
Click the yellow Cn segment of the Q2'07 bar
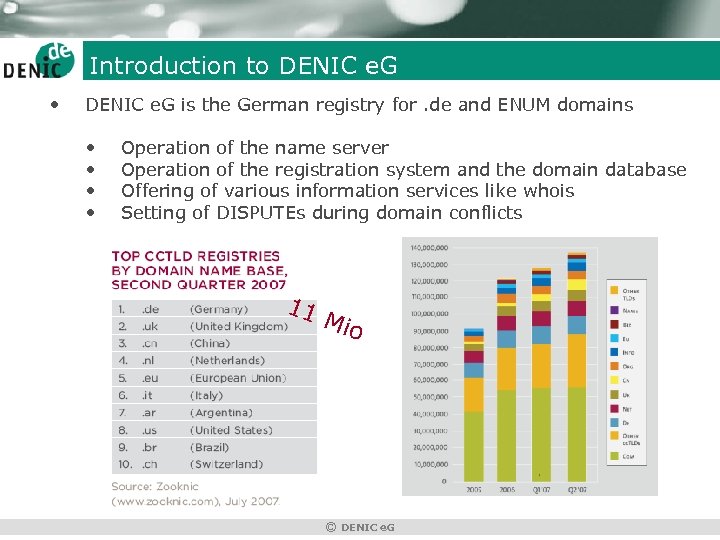point(577,285)
